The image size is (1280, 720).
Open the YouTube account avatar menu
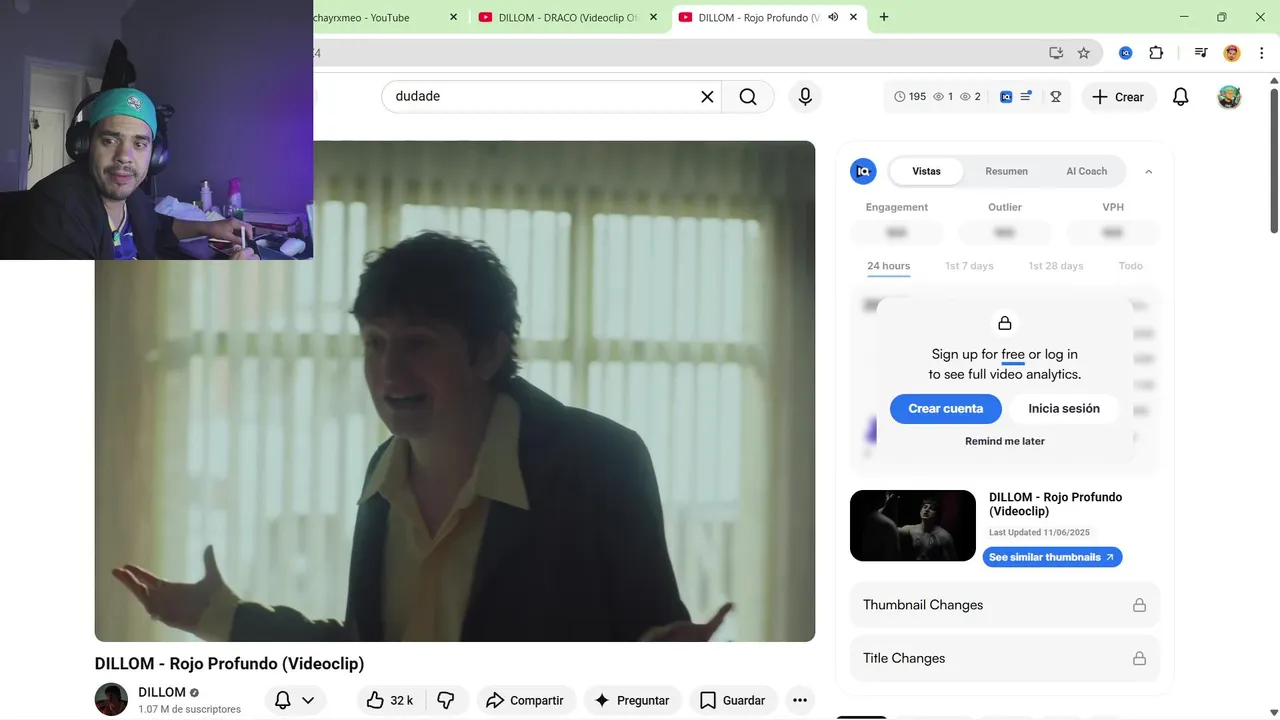pyautogui.click(x=1229, y=97)
